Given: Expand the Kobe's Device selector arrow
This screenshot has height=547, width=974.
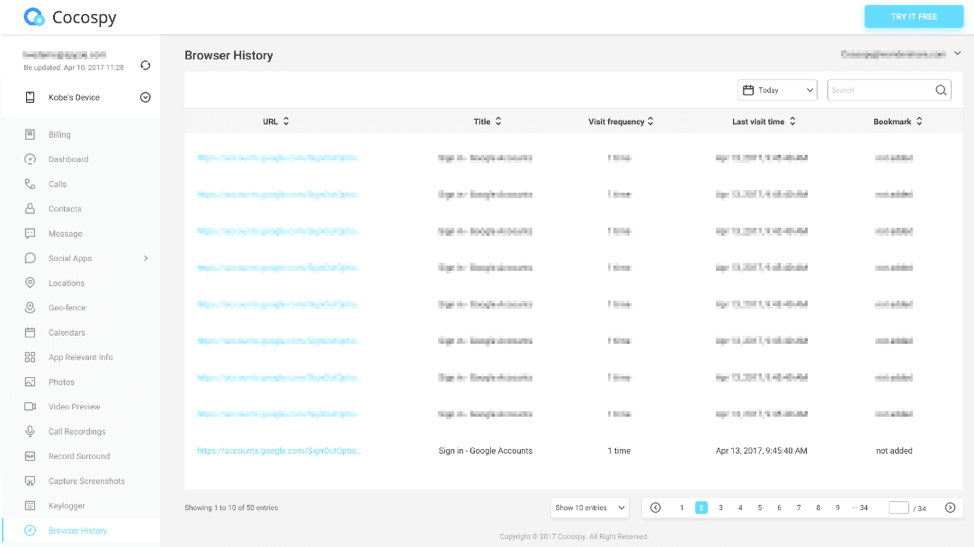Looking at the screenshot, I should [145, 97].
